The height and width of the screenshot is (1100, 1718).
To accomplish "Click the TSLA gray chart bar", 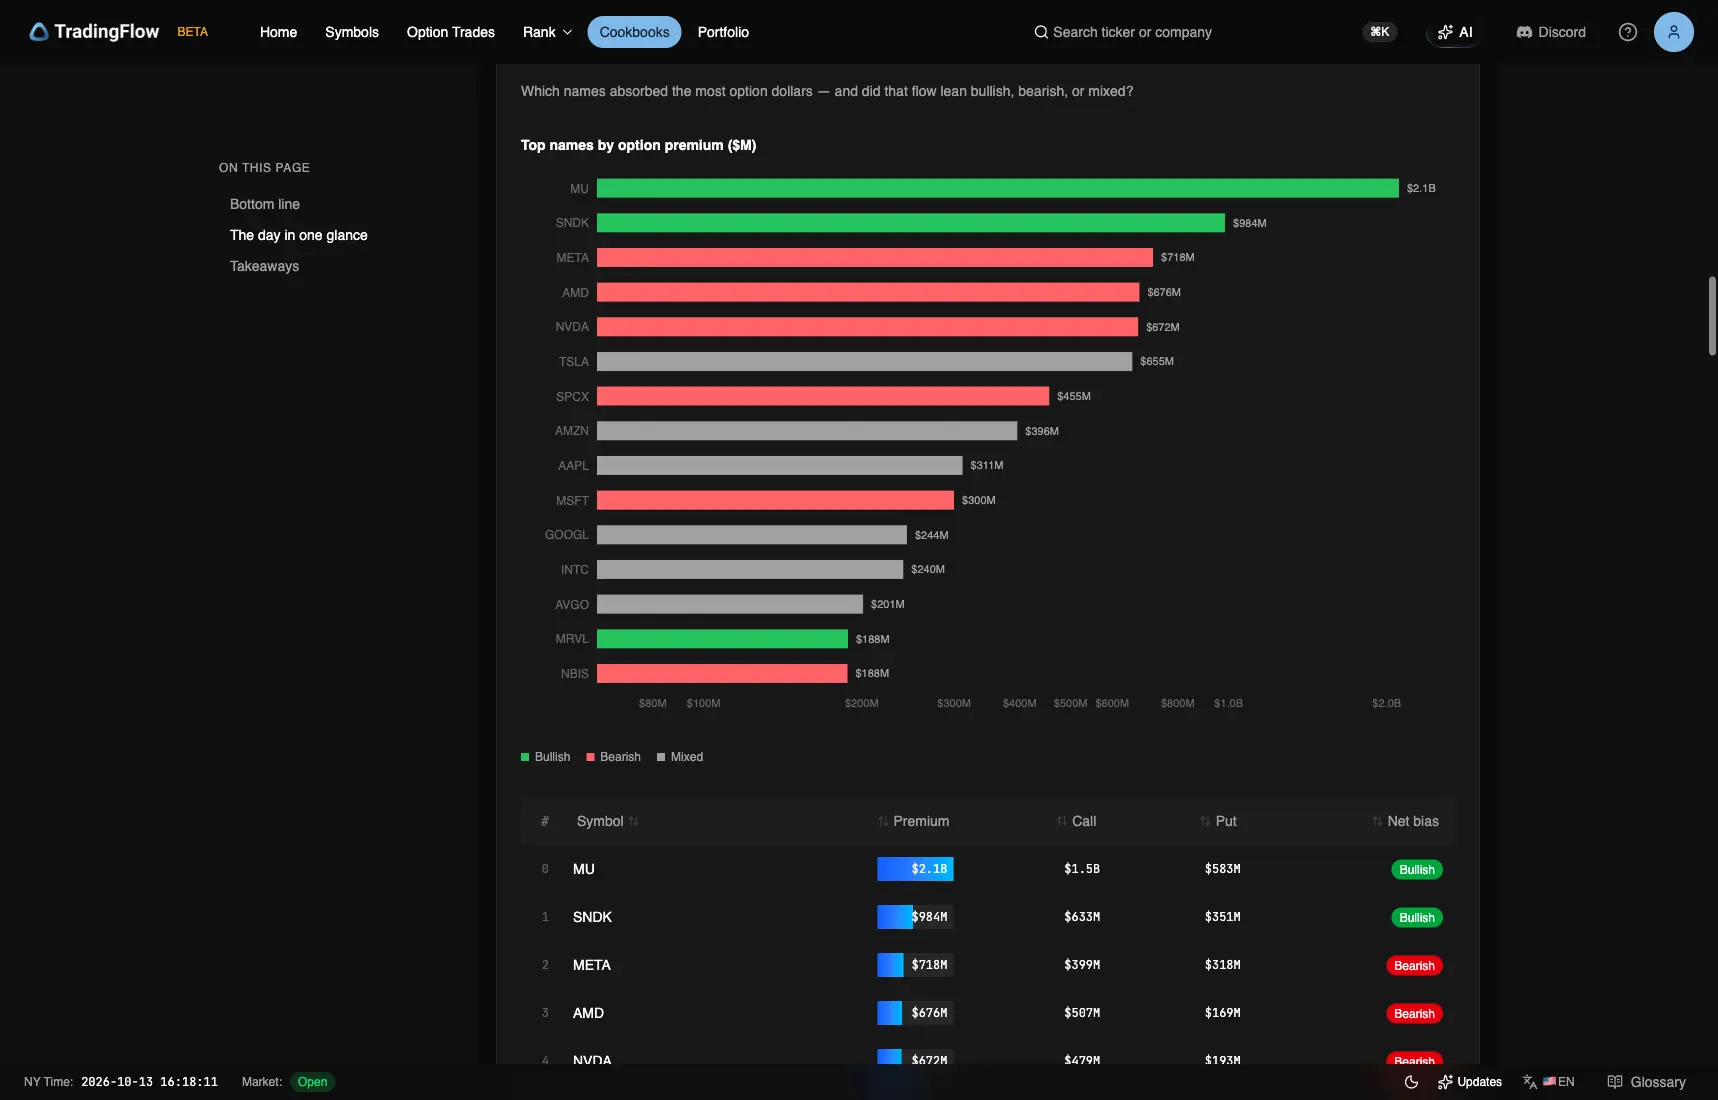I will (x=865, y=361).
